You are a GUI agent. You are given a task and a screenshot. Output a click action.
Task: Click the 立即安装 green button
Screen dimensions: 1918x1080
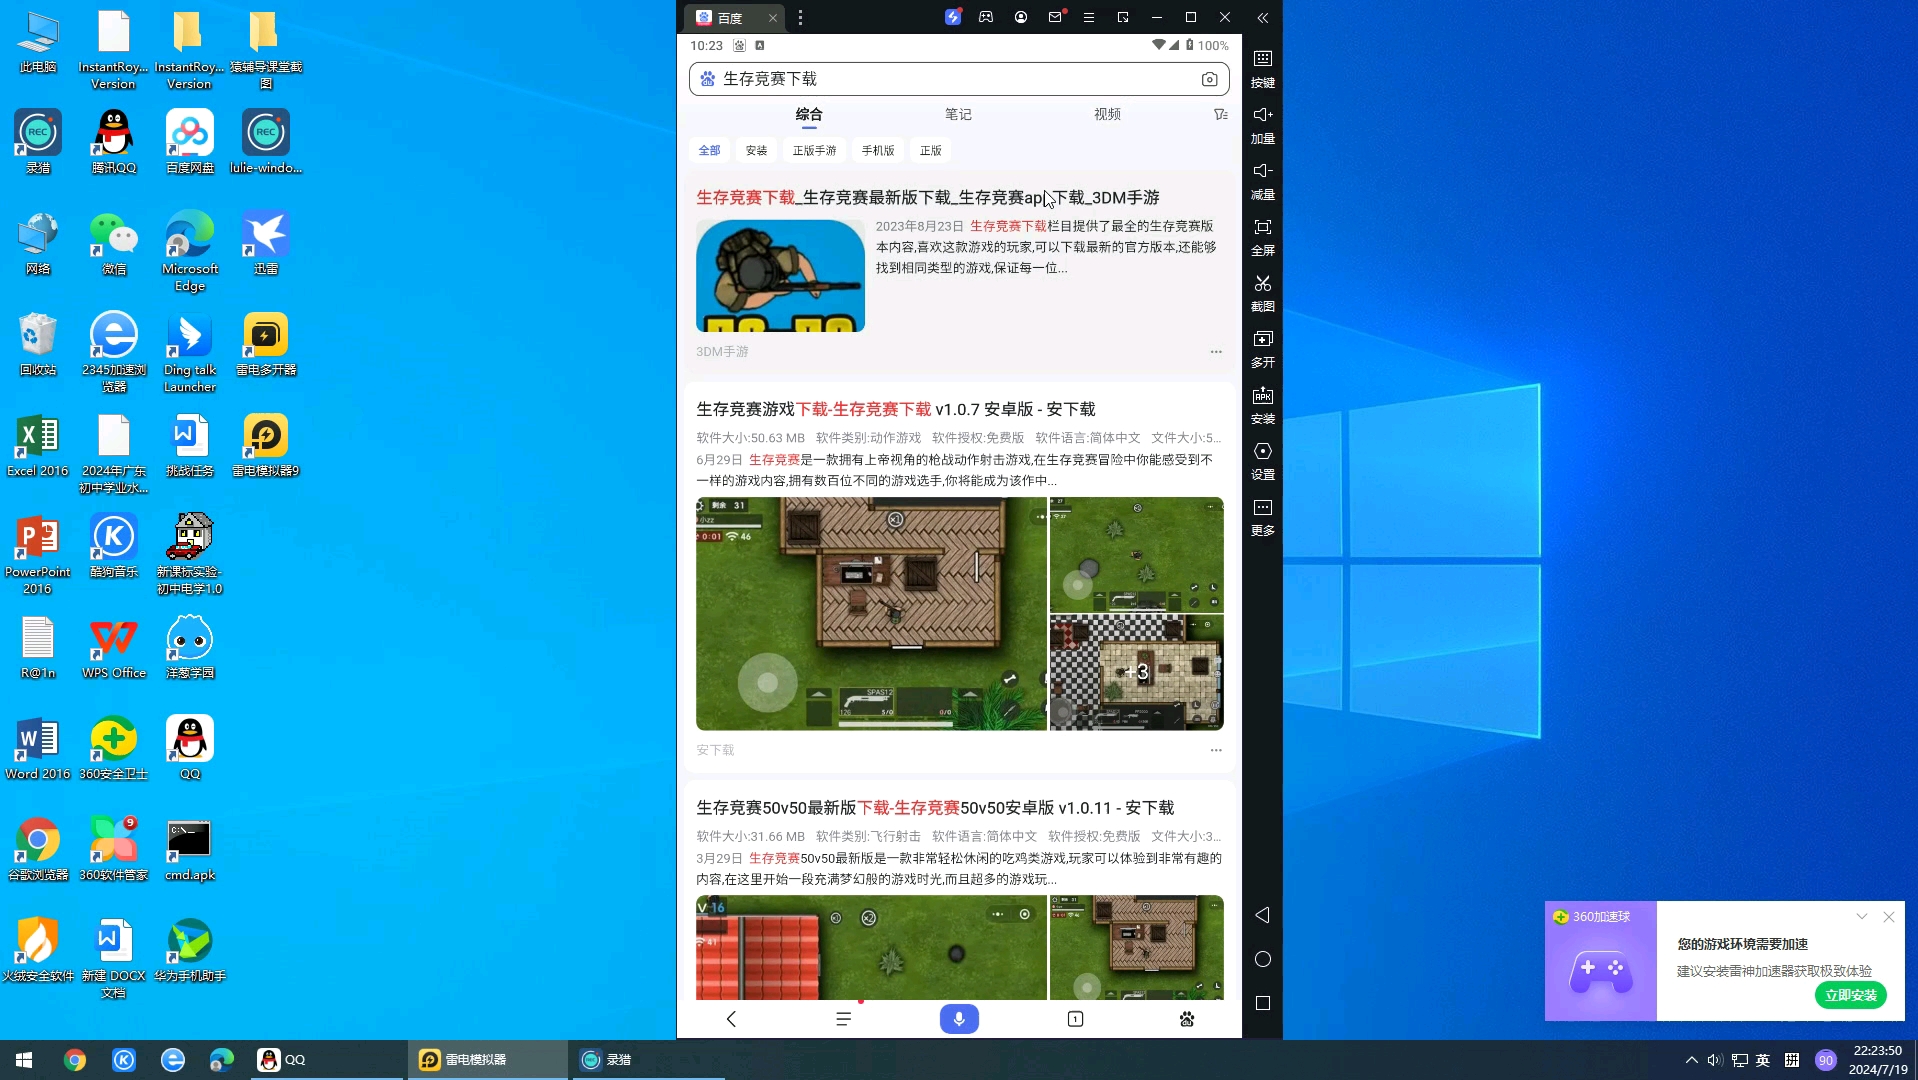click(x=1850, y=995)
